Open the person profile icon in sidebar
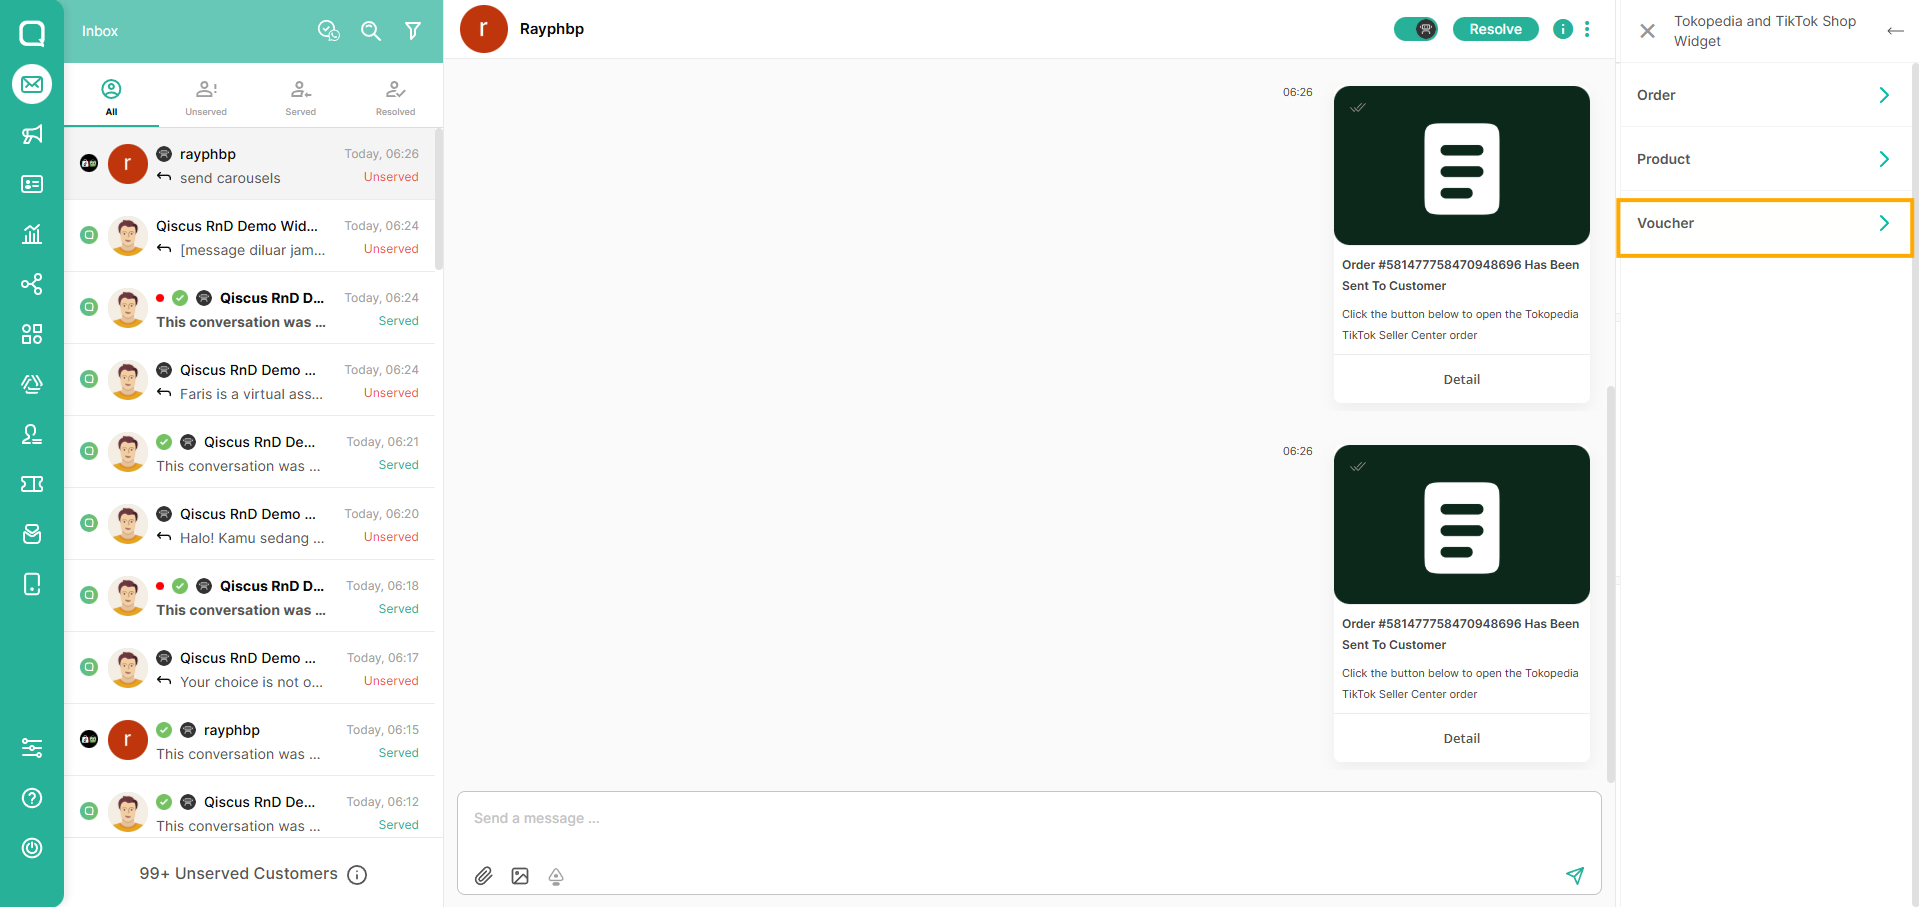This screenshot has height=907, width=1919. point(32,434)
